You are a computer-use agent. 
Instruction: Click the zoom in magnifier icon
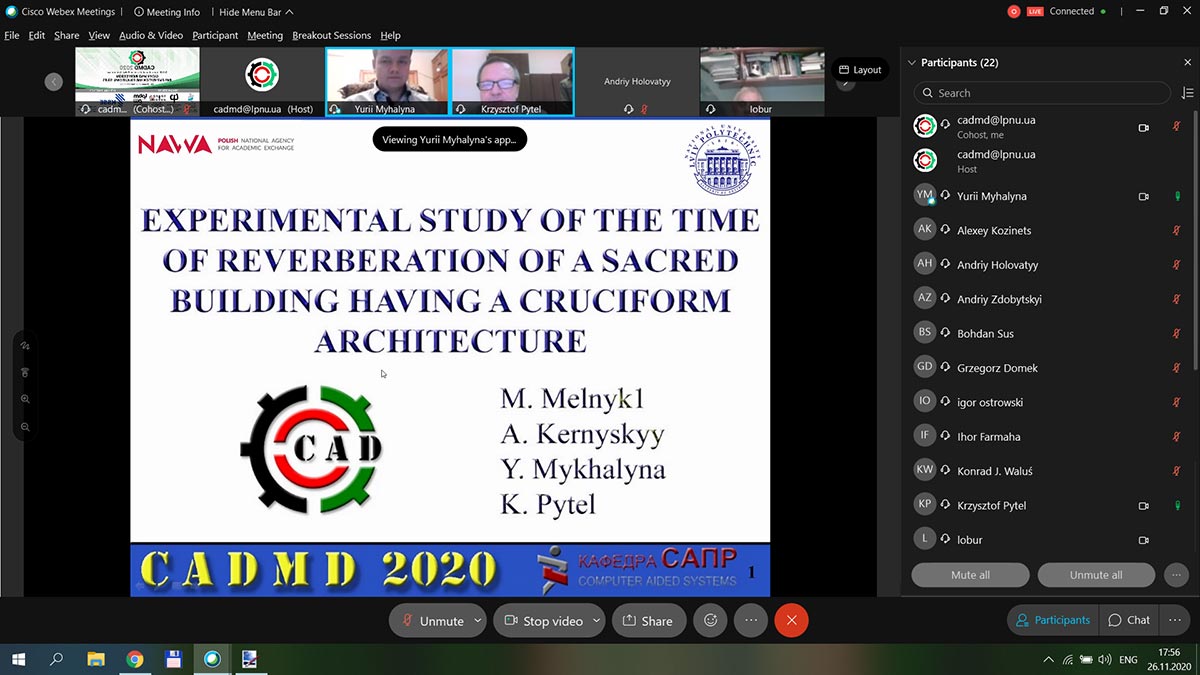[25, 399]
